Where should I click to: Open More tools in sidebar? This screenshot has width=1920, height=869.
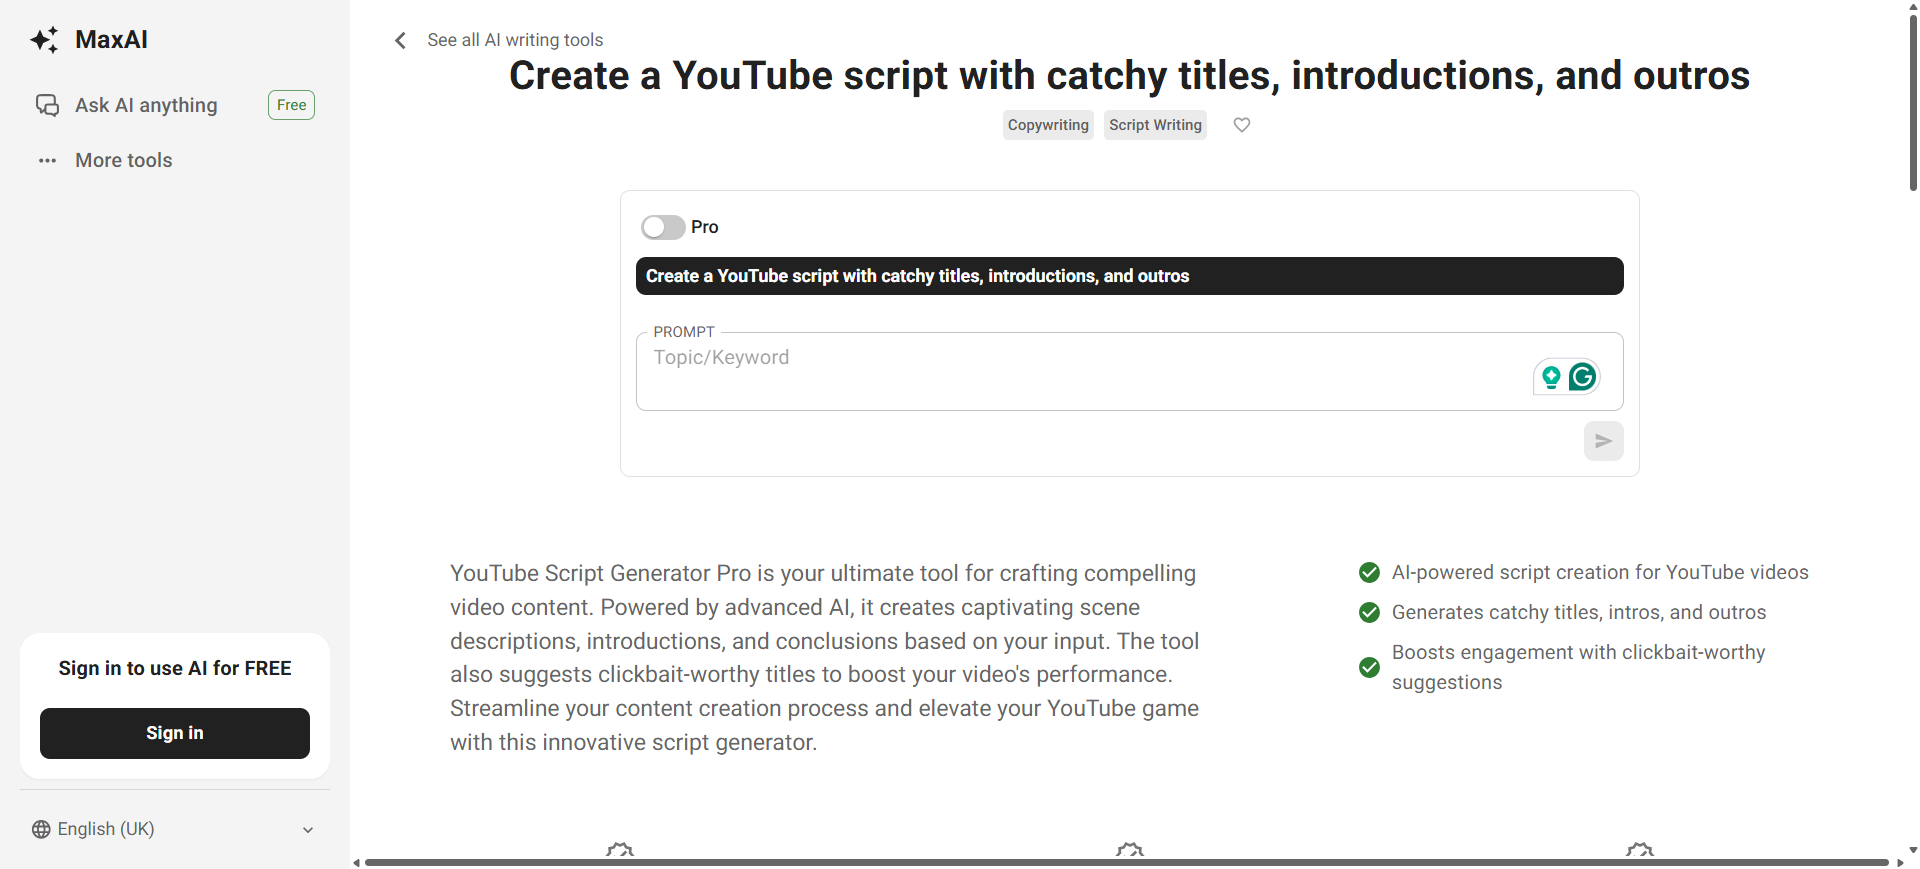click(x=124, y=160)
